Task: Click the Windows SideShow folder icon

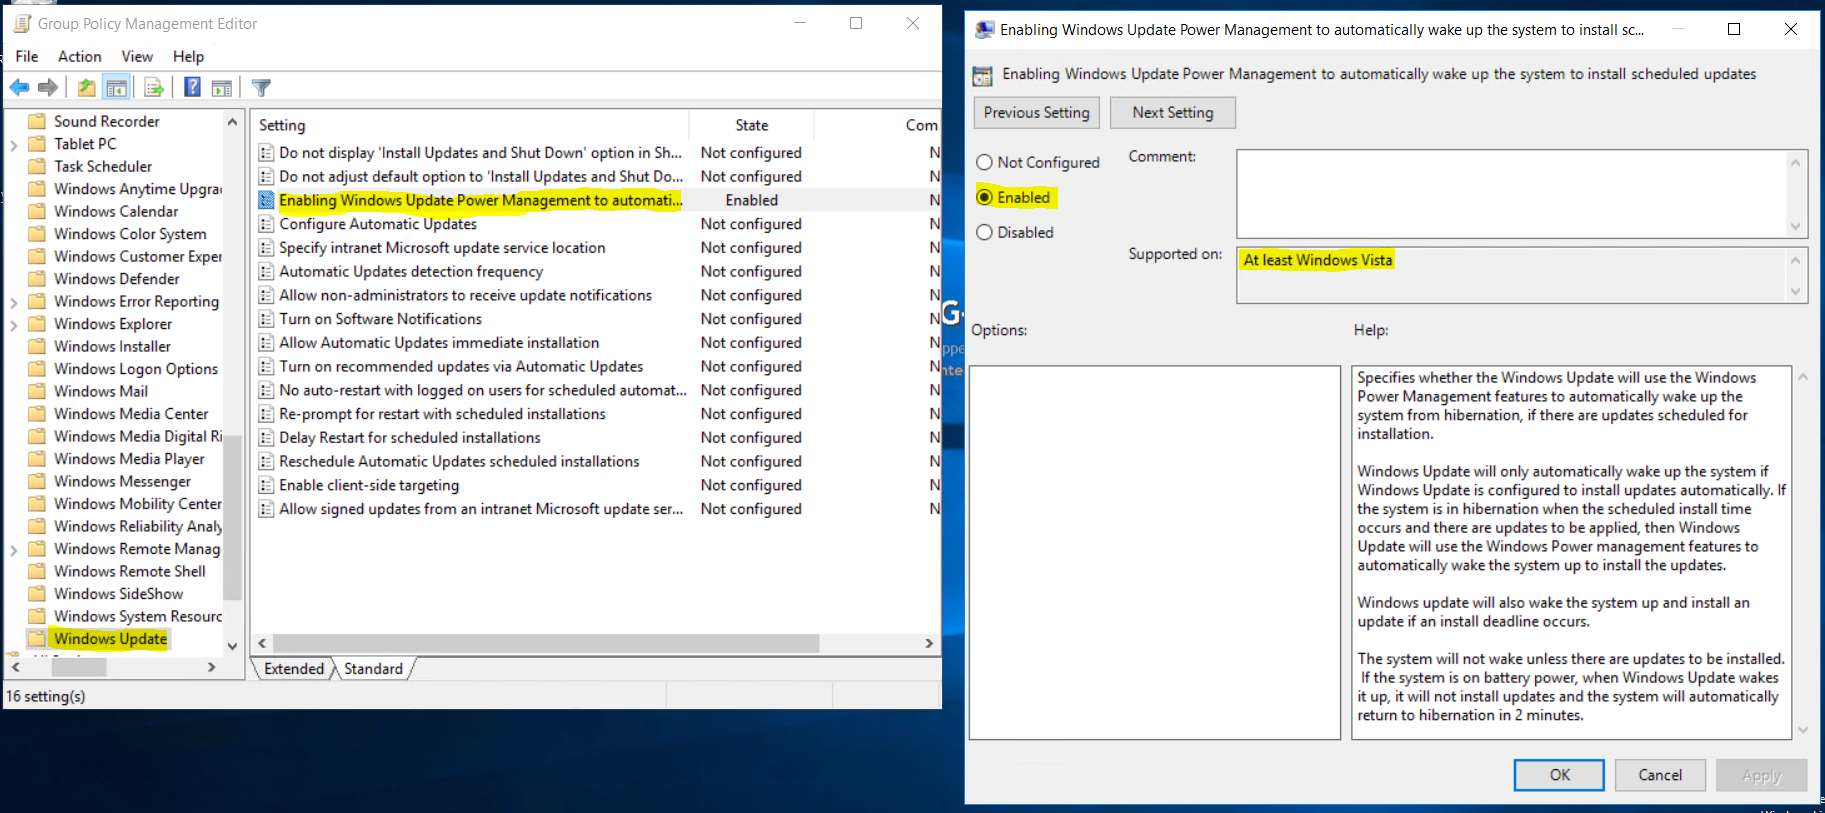Action: 37,594
